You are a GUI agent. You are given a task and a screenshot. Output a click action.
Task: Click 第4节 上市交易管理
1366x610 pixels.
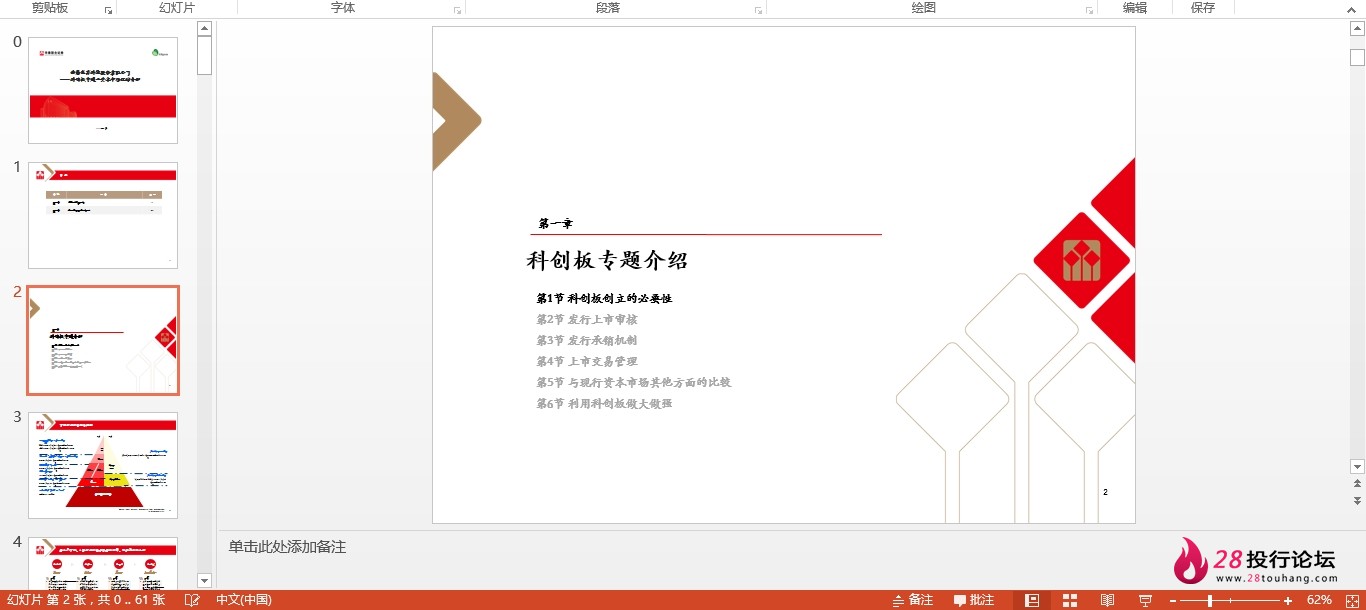(x=587, y=361)
